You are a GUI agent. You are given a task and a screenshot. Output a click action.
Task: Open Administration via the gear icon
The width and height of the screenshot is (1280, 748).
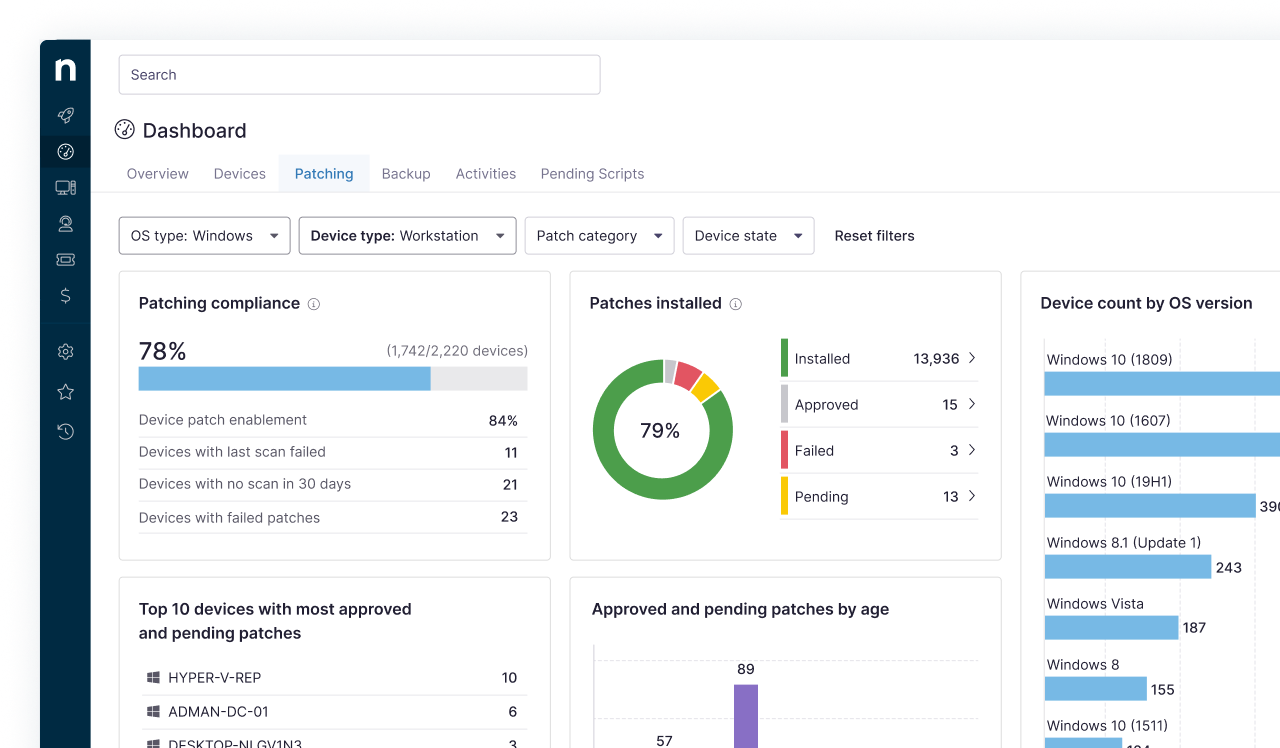pyautogui.click(x=65, y=352)
